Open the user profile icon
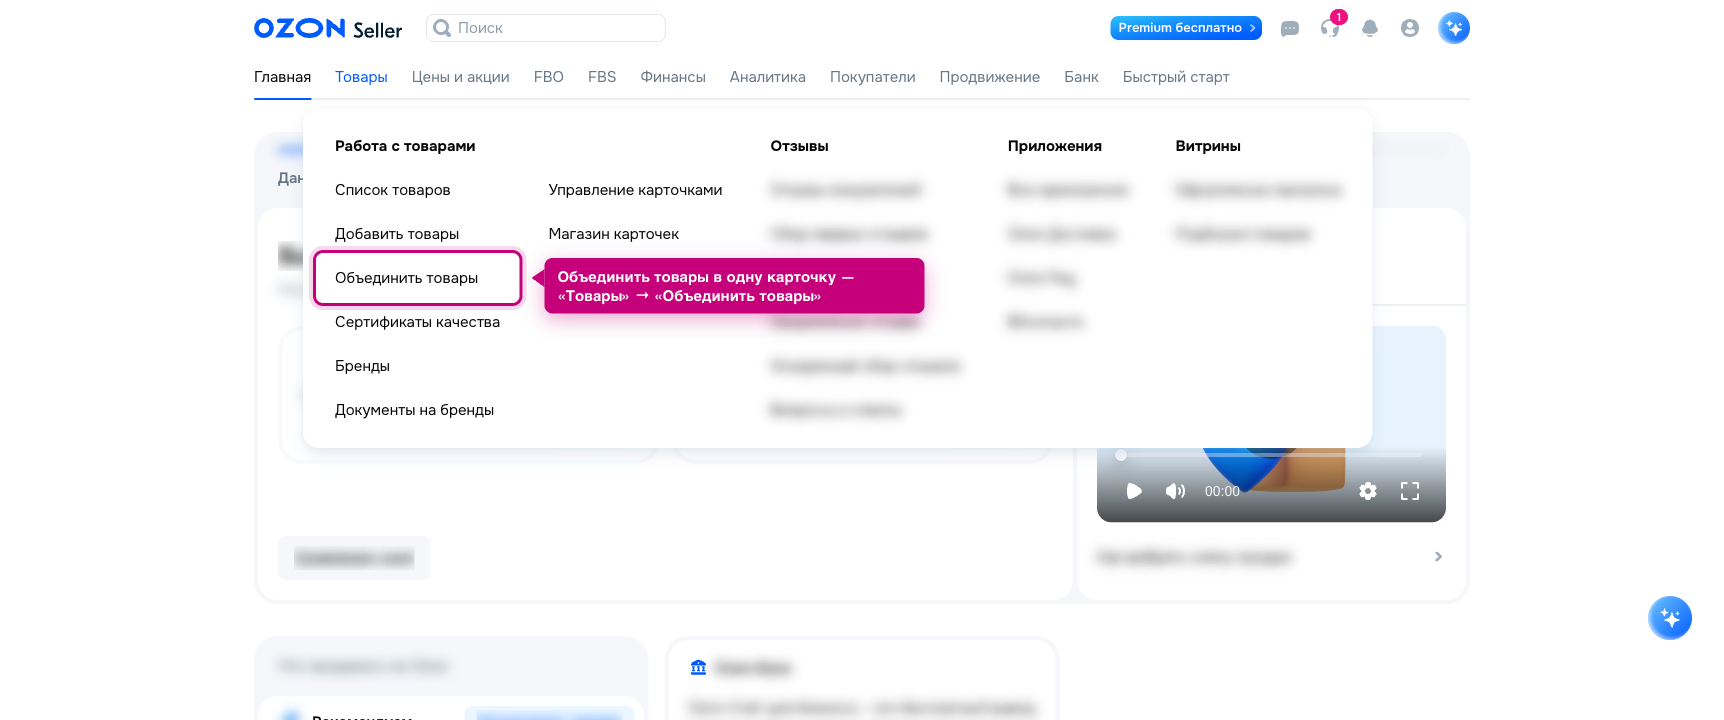Screen dimensions: 1724x720 click(1410, 28)
